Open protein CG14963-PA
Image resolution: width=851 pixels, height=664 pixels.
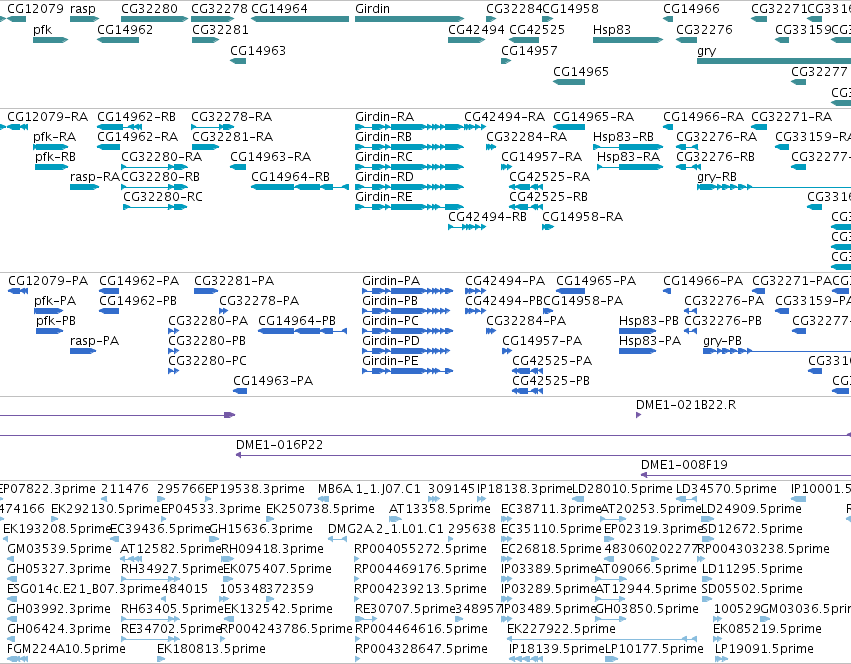click(273, 381)
